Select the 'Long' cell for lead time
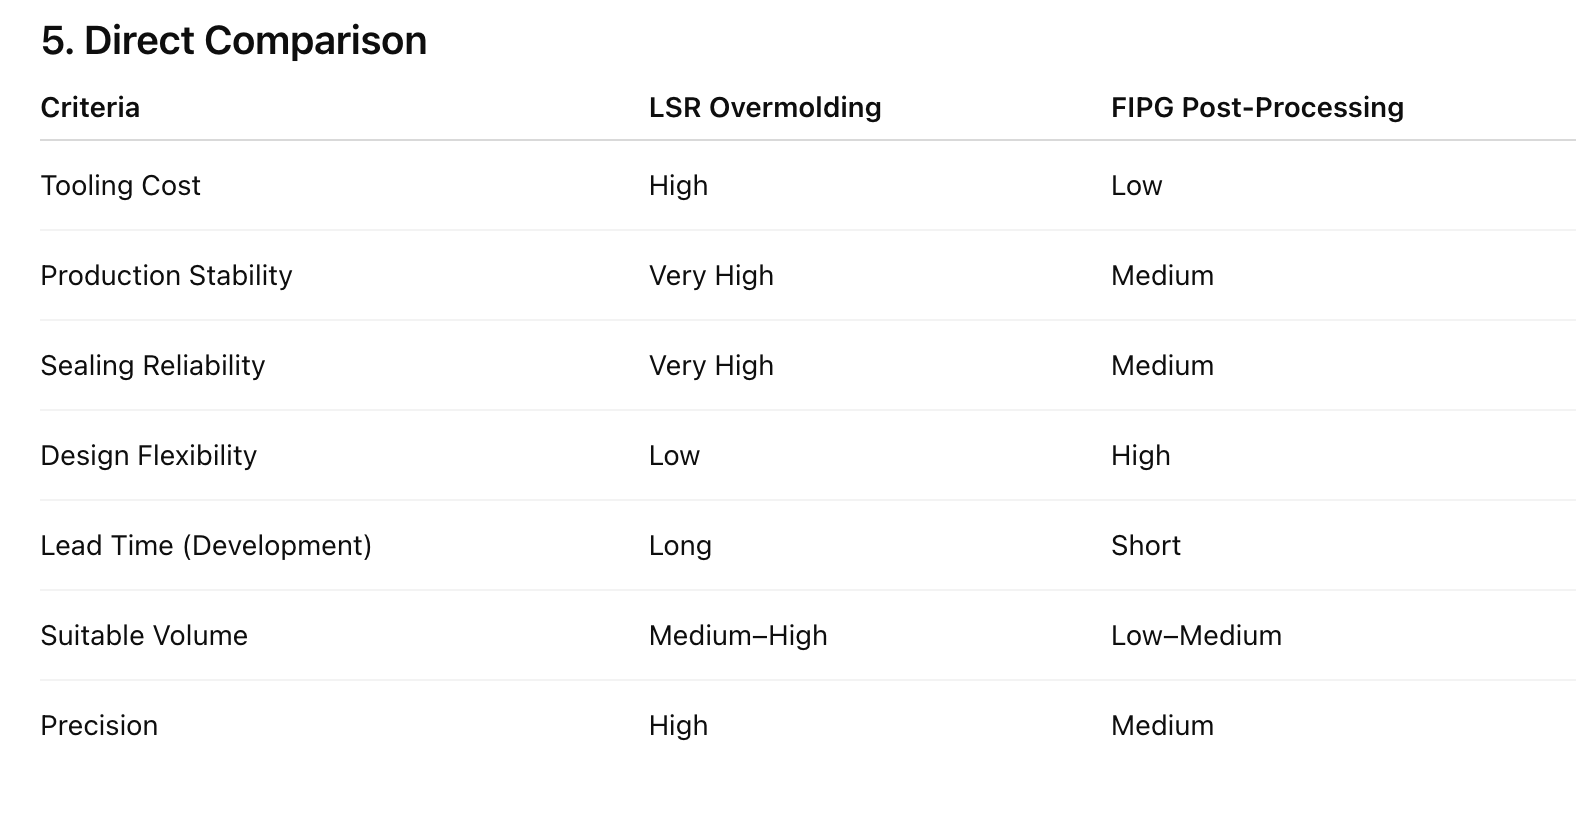The height and width of the screenshot is (826, 1578). click(x=680, y=546)
